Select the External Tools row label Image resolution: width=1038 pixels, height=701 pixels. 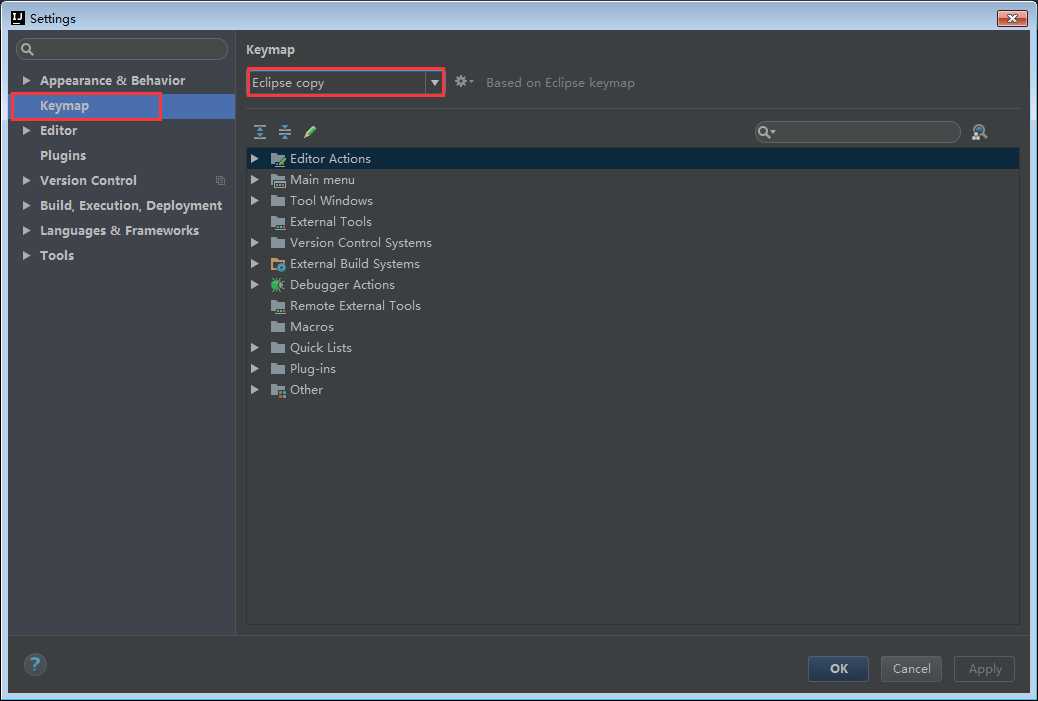[330, 222]
